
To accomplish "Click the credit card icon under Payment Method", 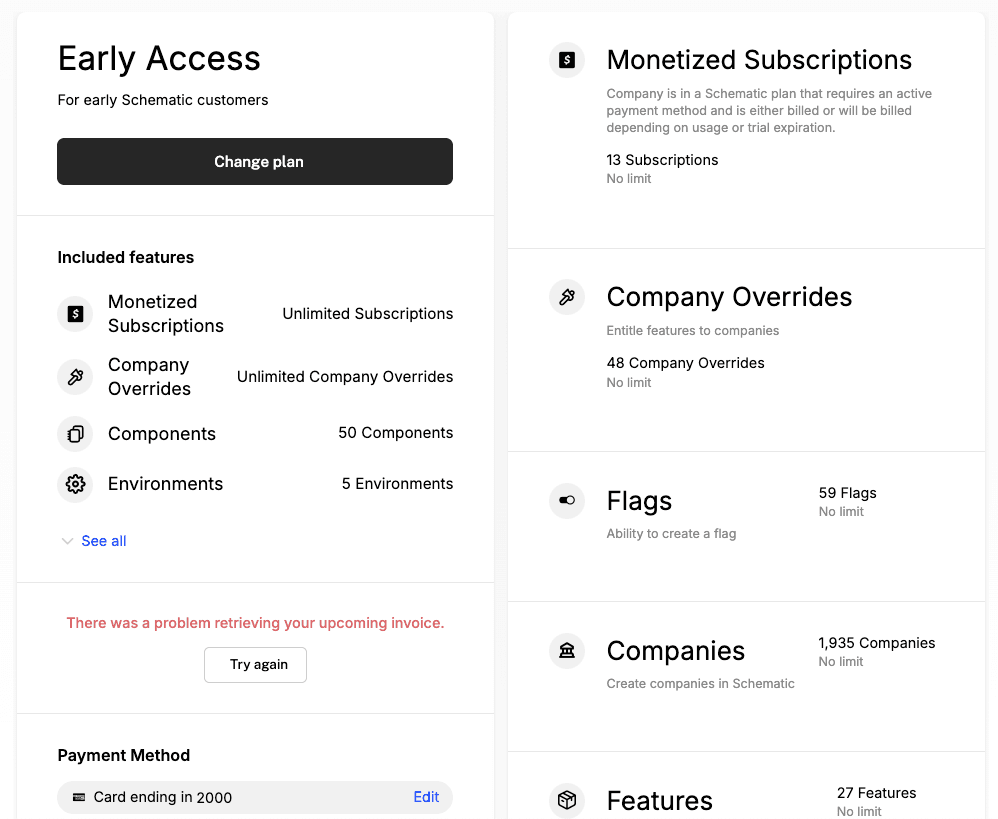I will coord(79,797).
